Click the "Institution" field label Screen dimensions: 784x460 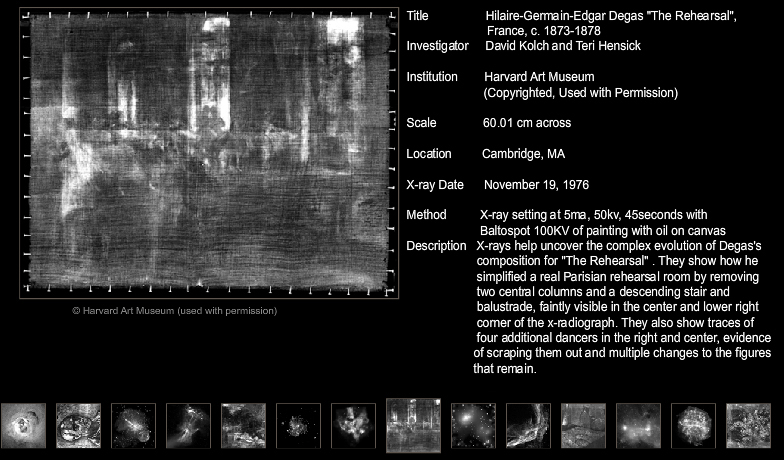coord(432,77)
